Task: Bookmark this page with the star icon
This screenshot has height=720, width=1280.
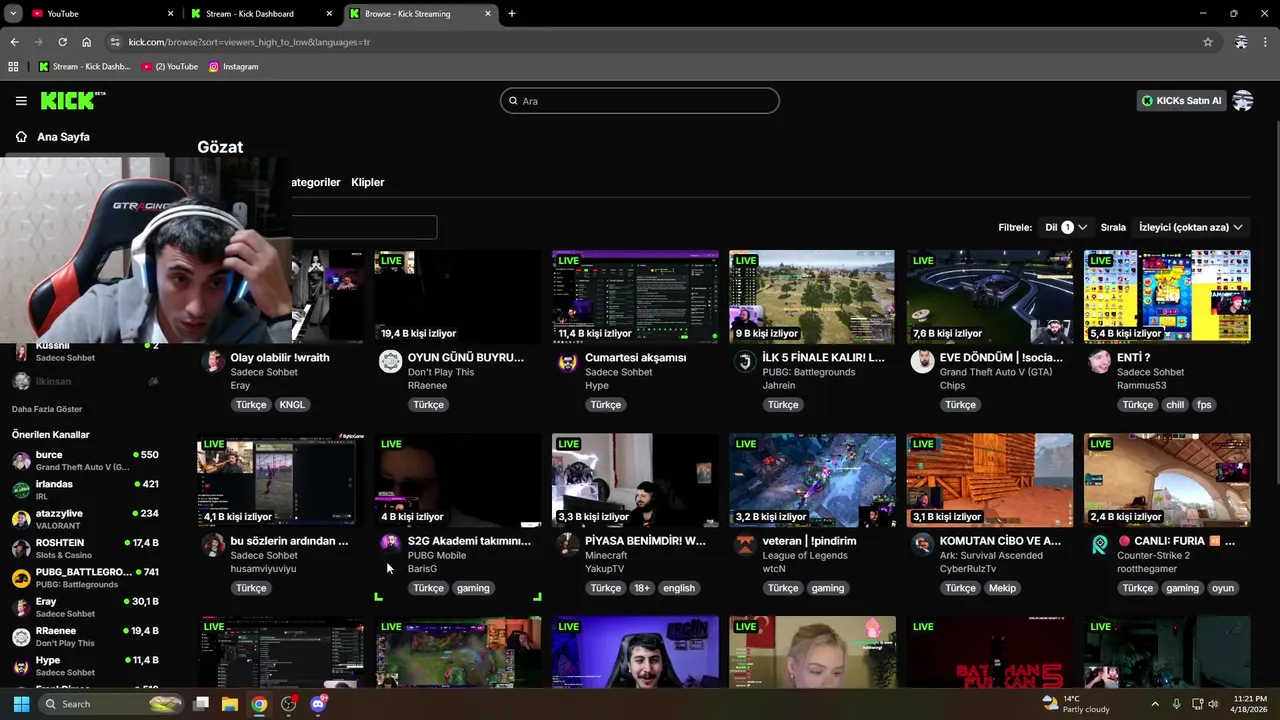Action: coord(1208,42)
